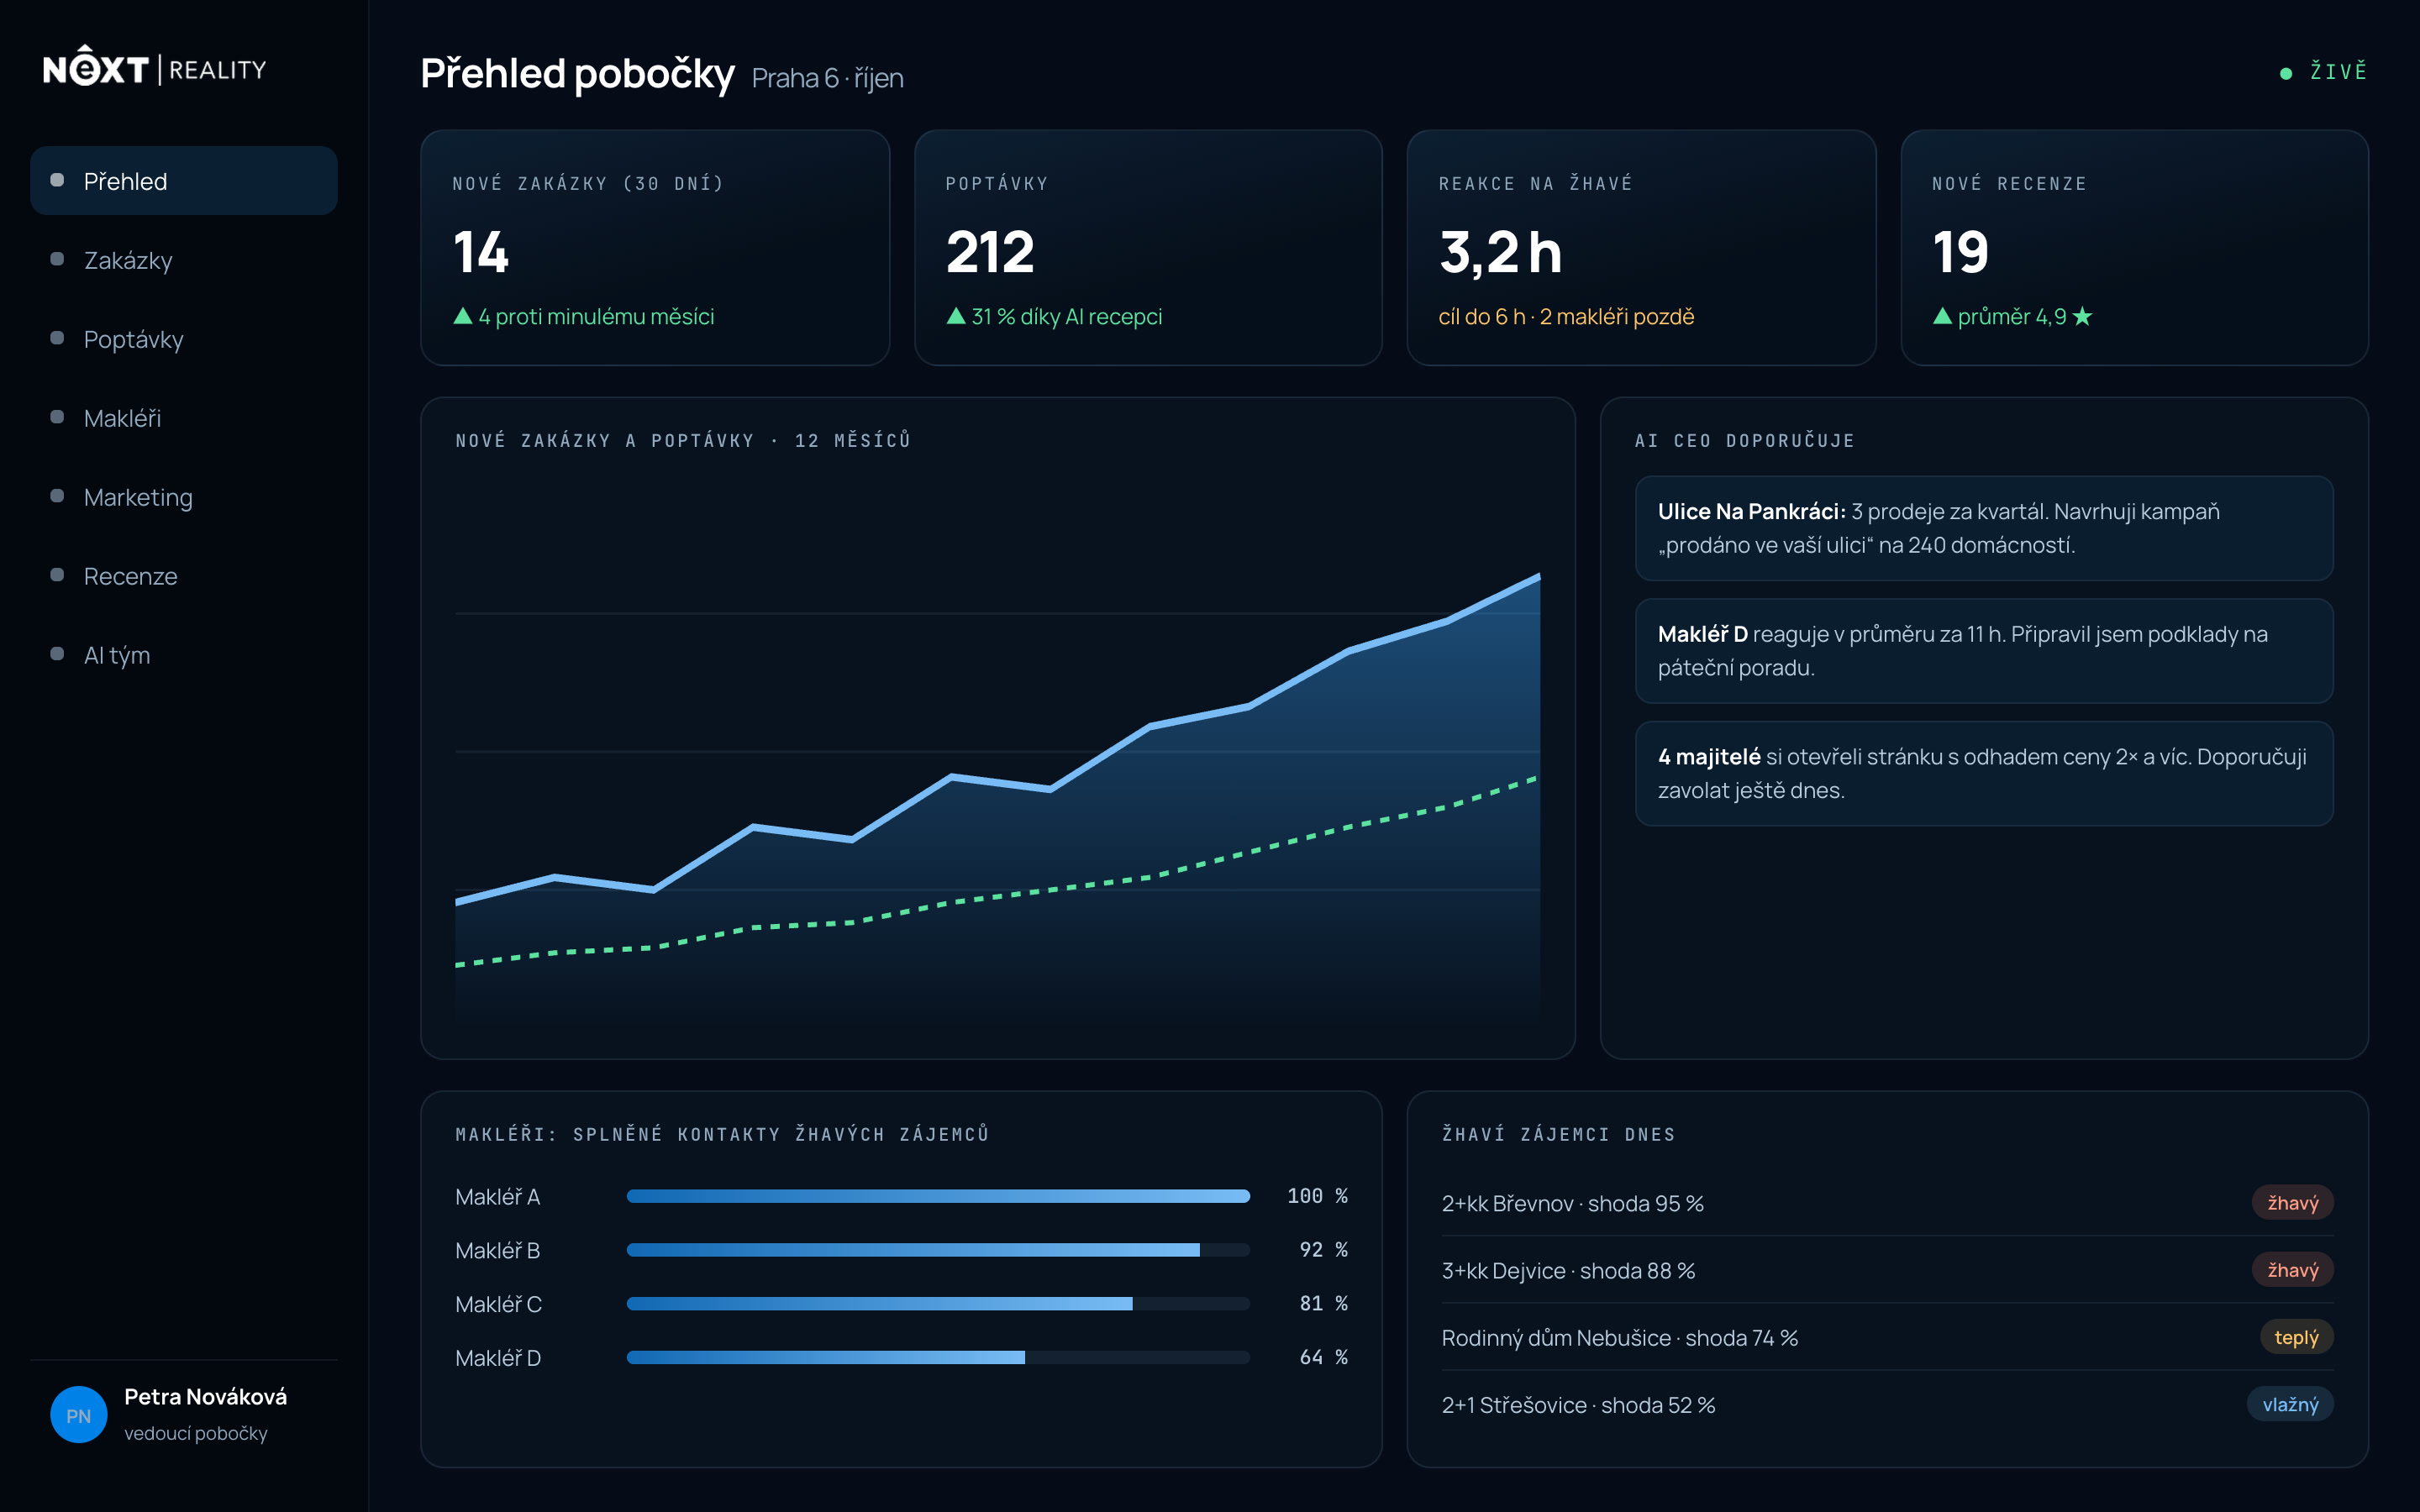This screenshot has width=2420, height=1512.
Task: Navigate to Recenze in the sidebar
Action: tap(184, 576)
